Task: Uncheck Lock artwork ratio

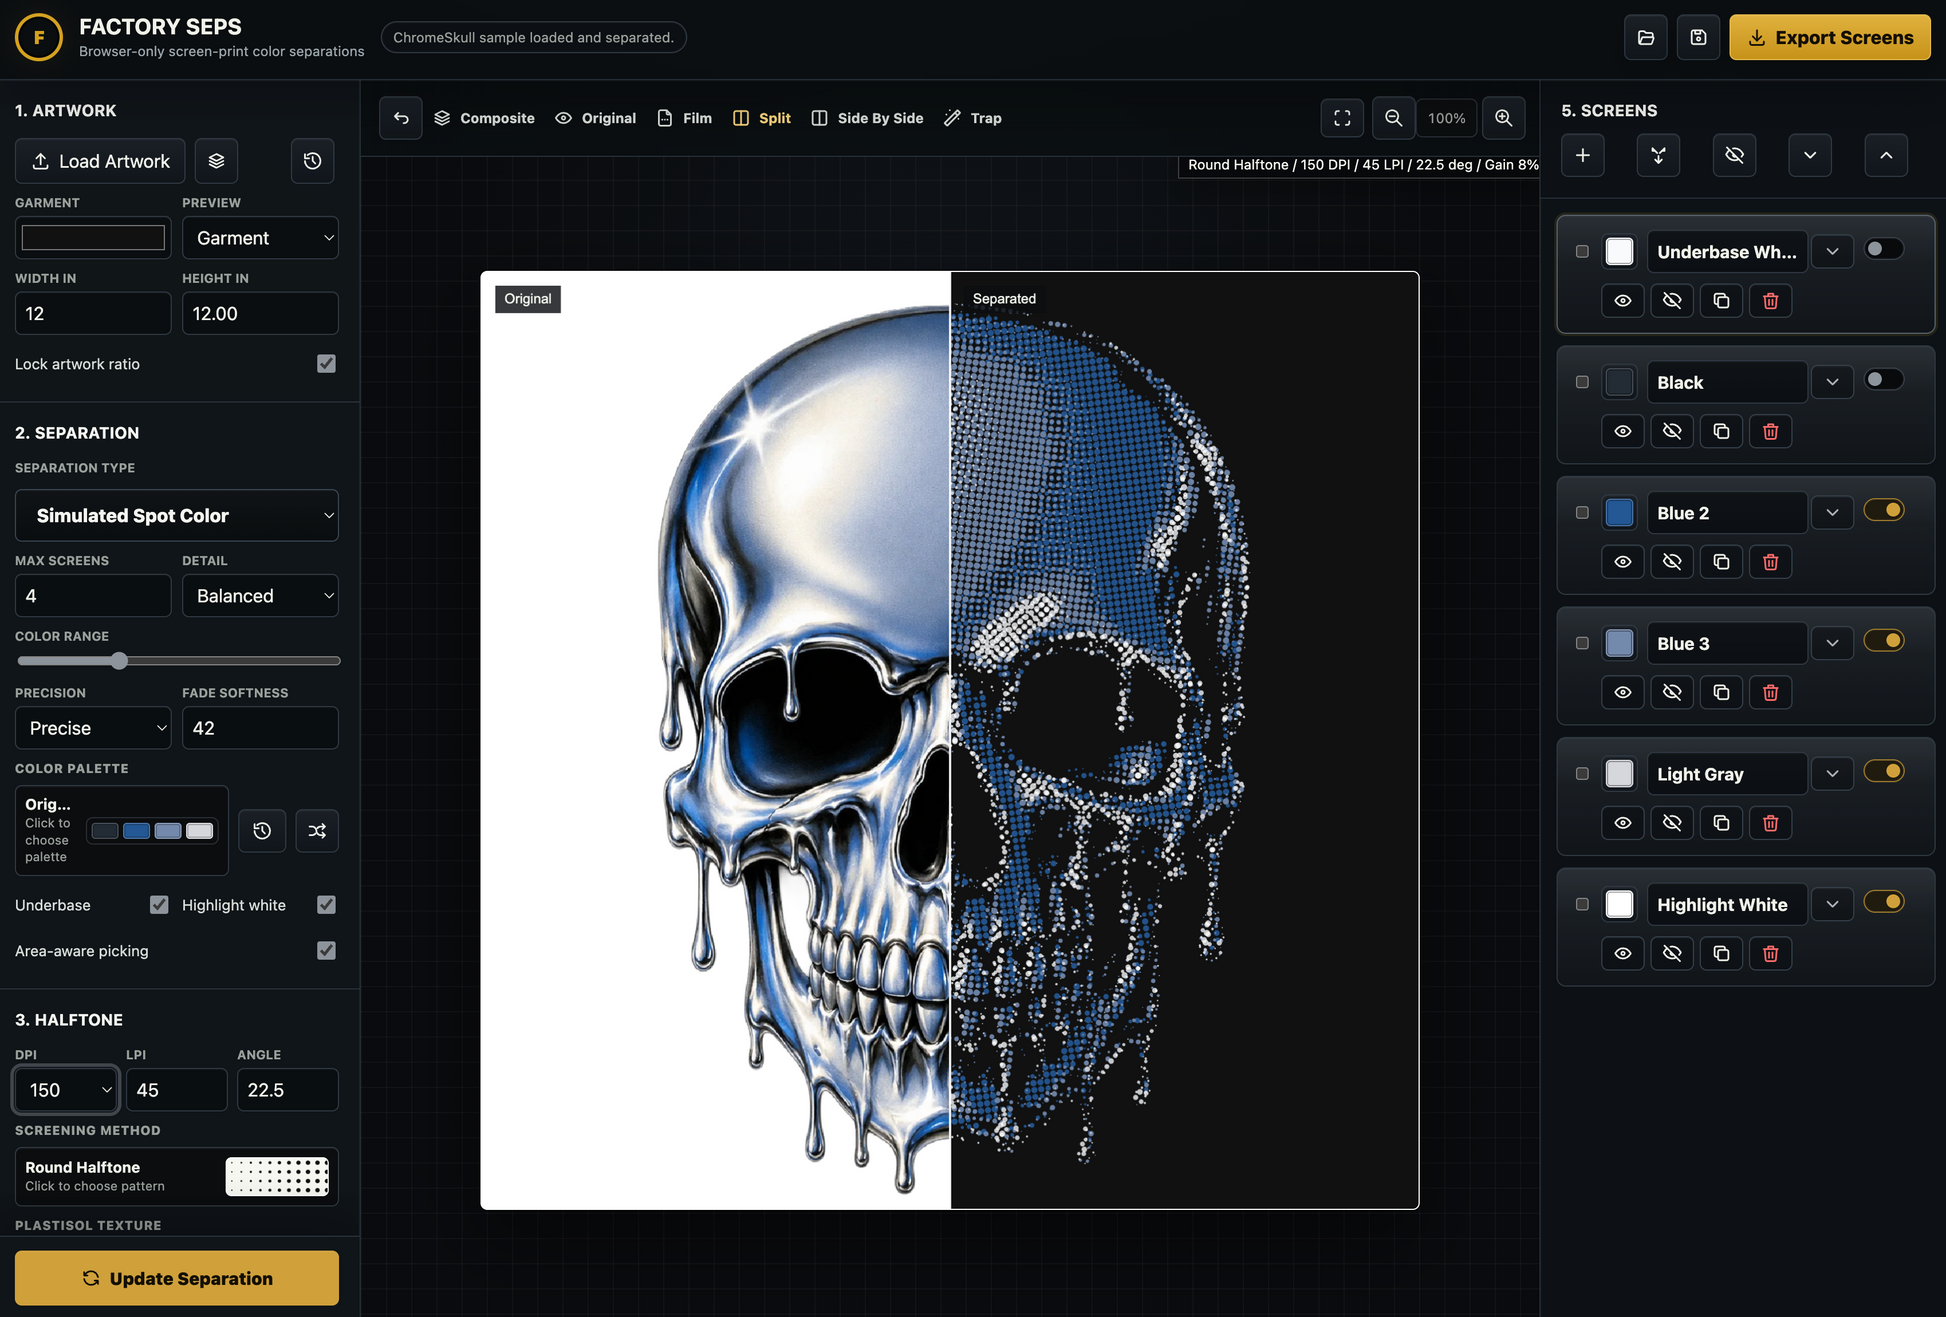Action: click(326, 364)
